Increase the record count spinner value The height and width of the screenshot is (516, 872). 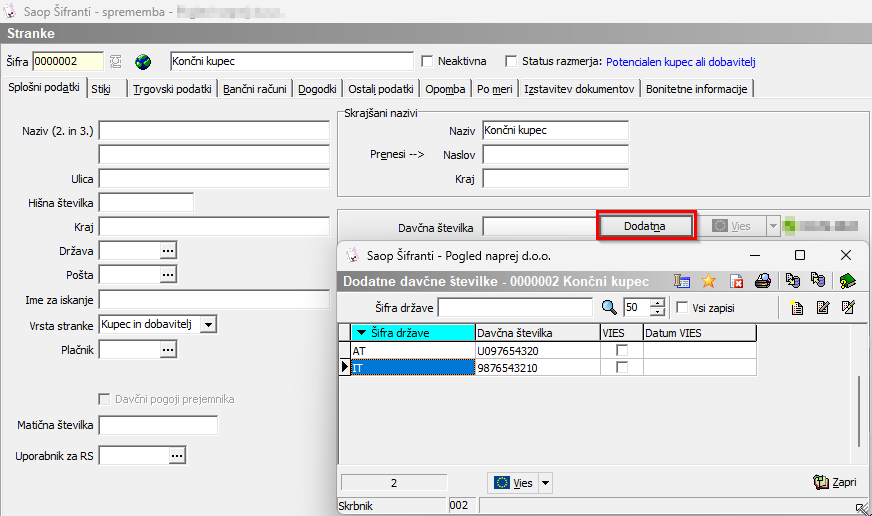[x=657, y=304]
